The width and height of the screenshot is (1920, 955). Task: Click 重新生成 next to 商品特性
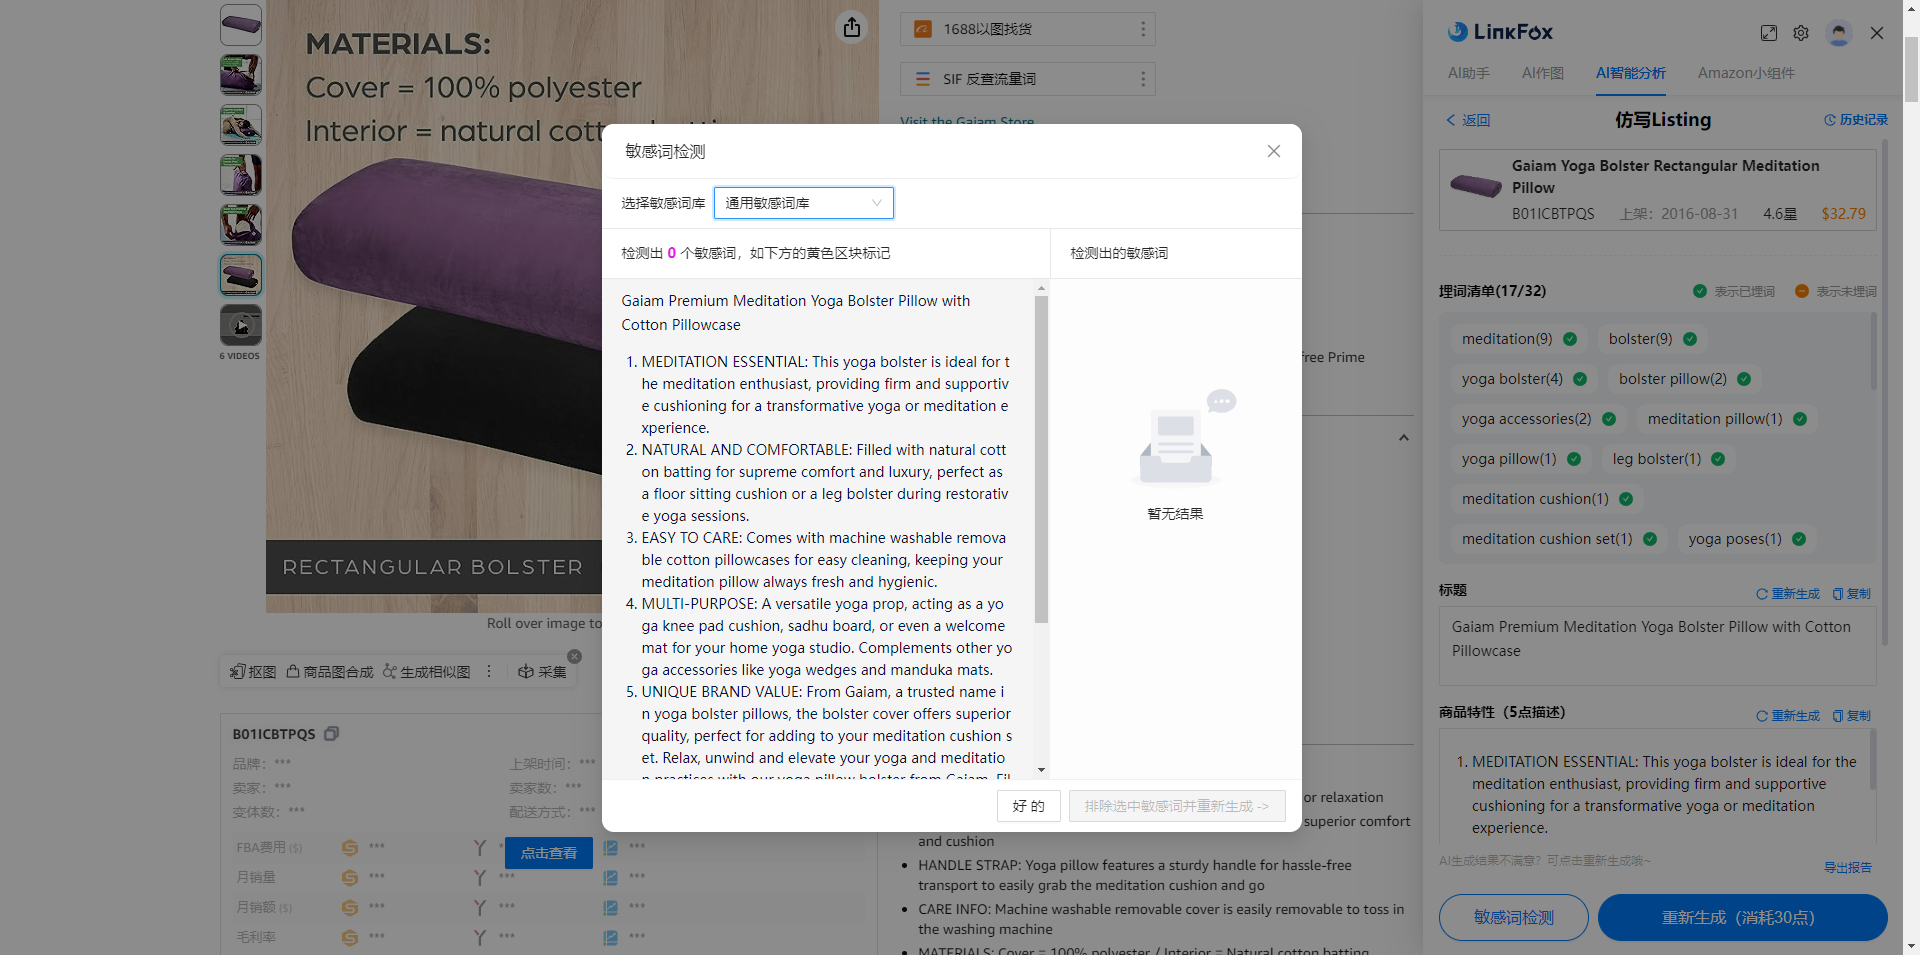click(x=1788, y=716)
